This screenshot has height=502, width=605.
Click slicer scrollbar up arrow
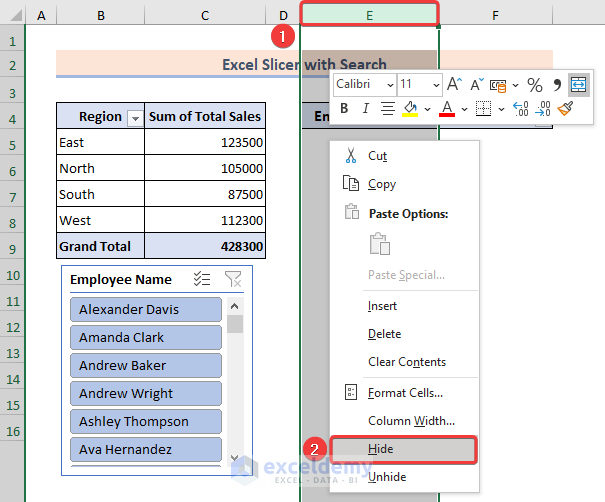235,306
